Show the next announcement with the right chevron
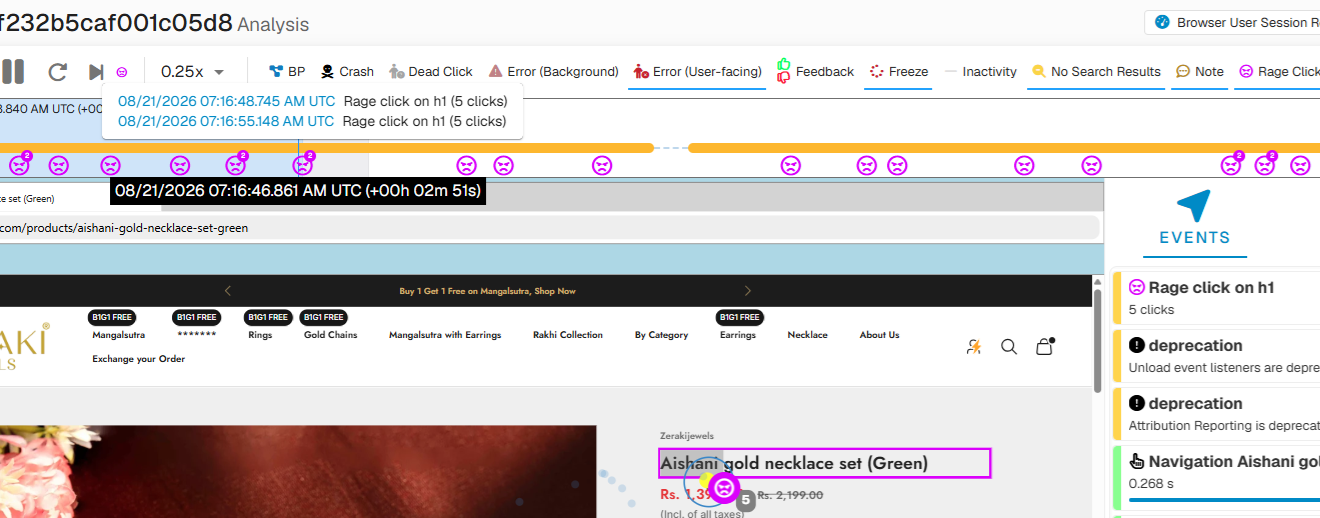The width and height of the screenshot is (1320, 518). click(x=747, y=291)
